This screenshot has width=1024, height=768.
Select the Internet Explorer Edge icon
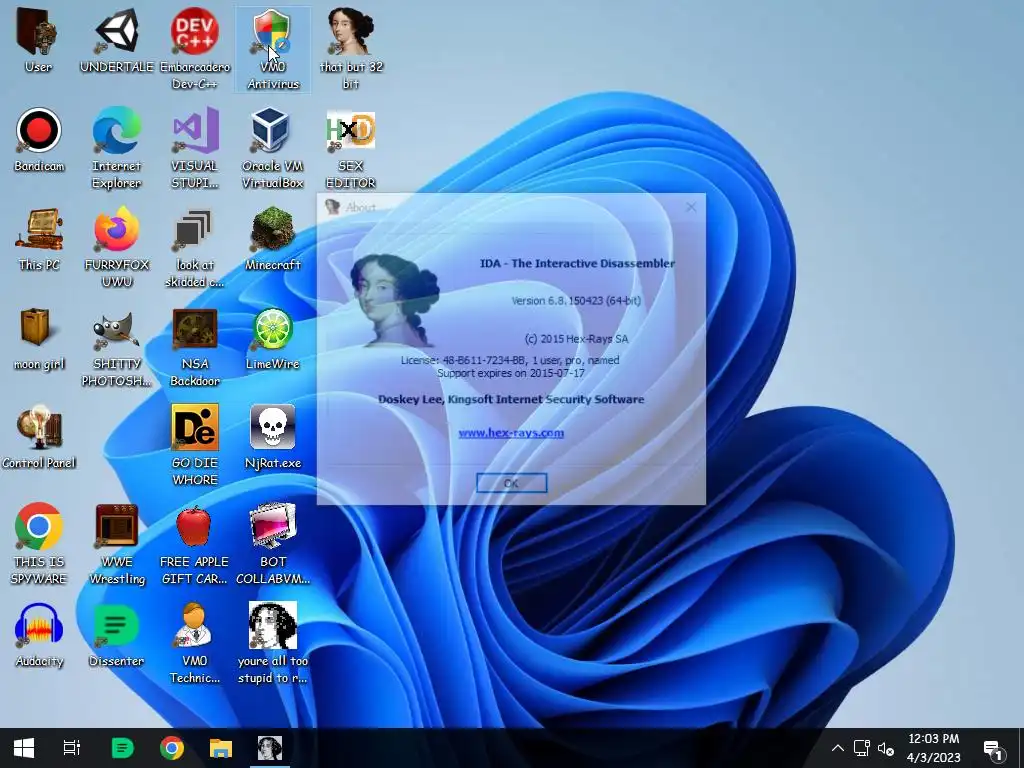click(x=117, y=148)
